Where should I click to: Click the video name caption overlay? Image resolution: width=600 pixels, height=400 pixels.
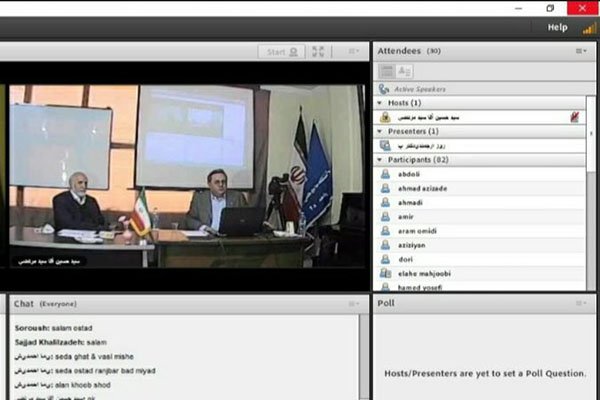pos(49,261)
